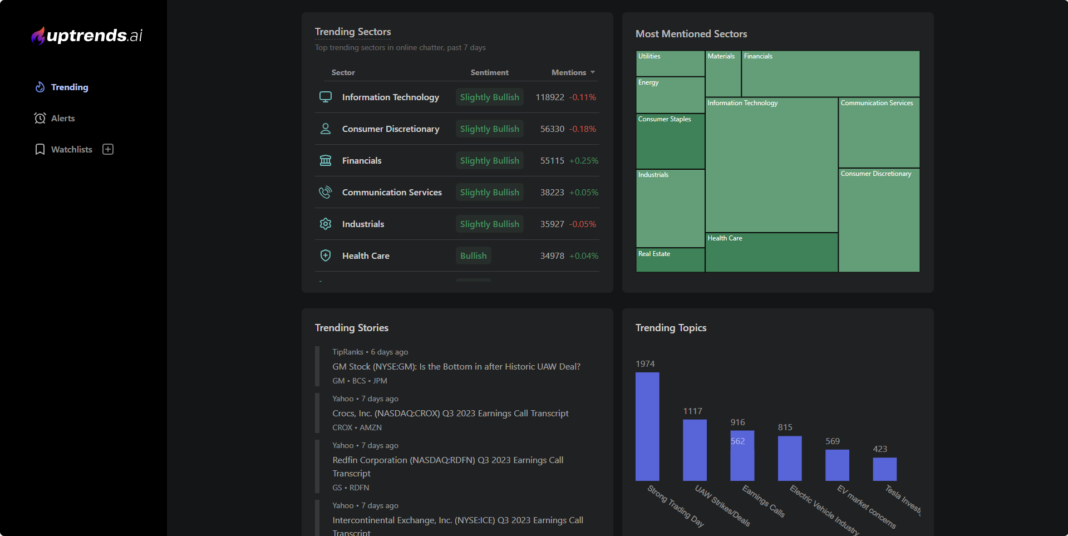Click the uptrends.ai logo
The width and height of the screenshot is (1068, 536).
point(86,36)
